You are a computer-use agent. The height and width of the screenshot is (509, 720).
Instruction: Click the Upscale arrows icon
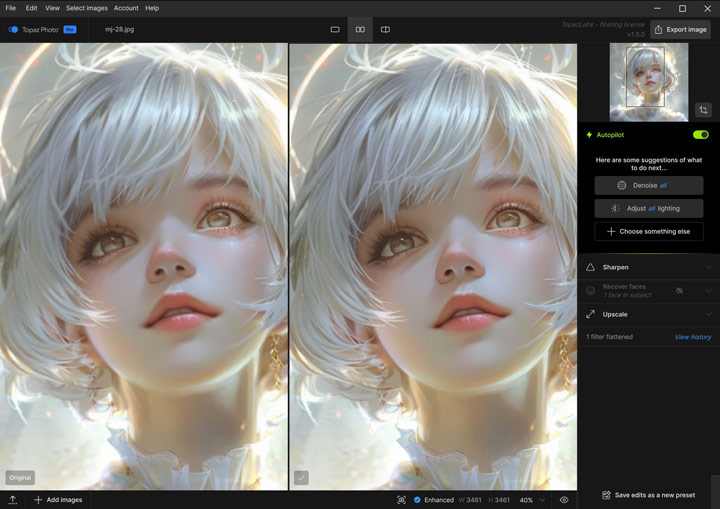(x=591, y=314)
